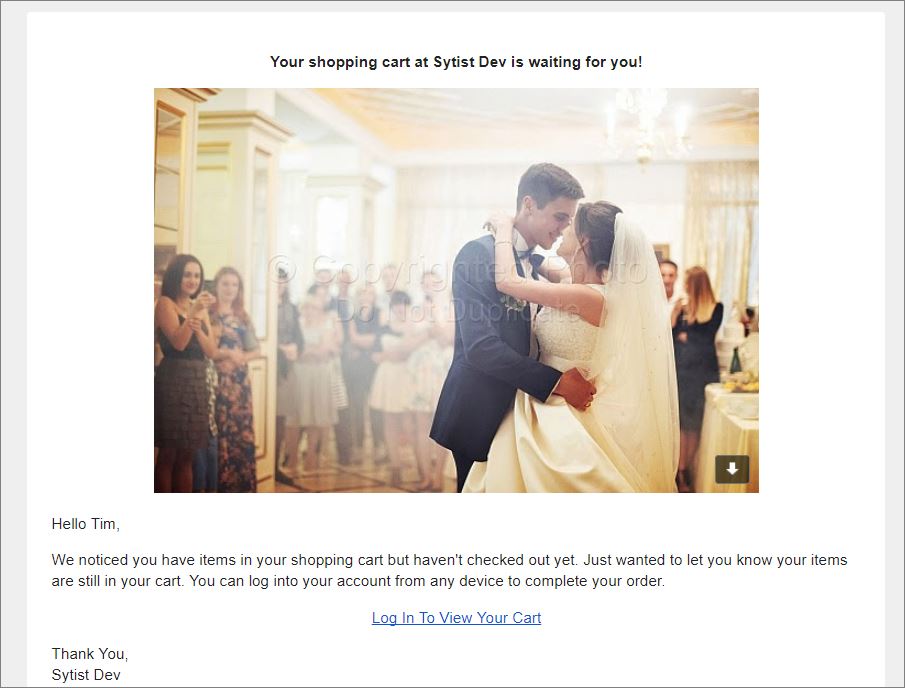Image resolution: width=905 pixels, height=688 pixels.
Task: Click the wedding dance photo
Action: [456, 290]
